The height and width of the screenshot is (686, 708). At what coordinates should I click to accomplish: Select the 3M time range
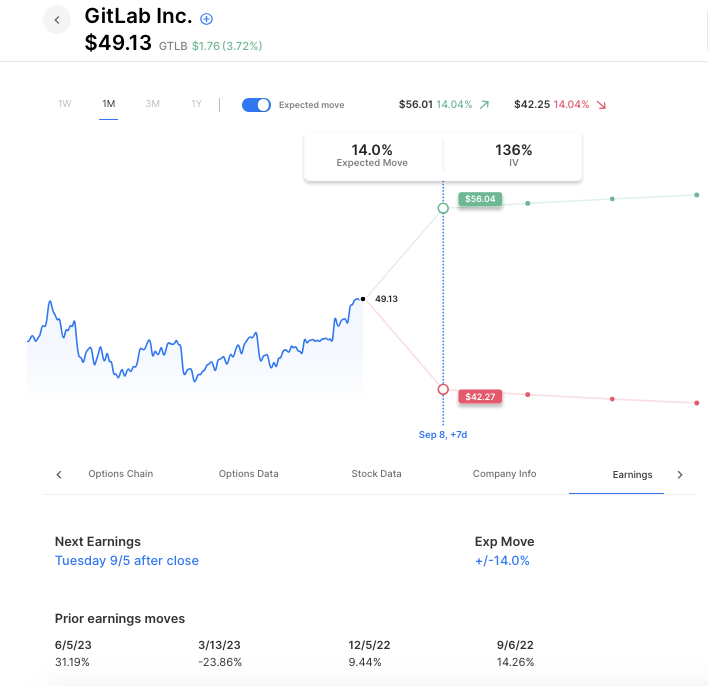click(152, 104)
